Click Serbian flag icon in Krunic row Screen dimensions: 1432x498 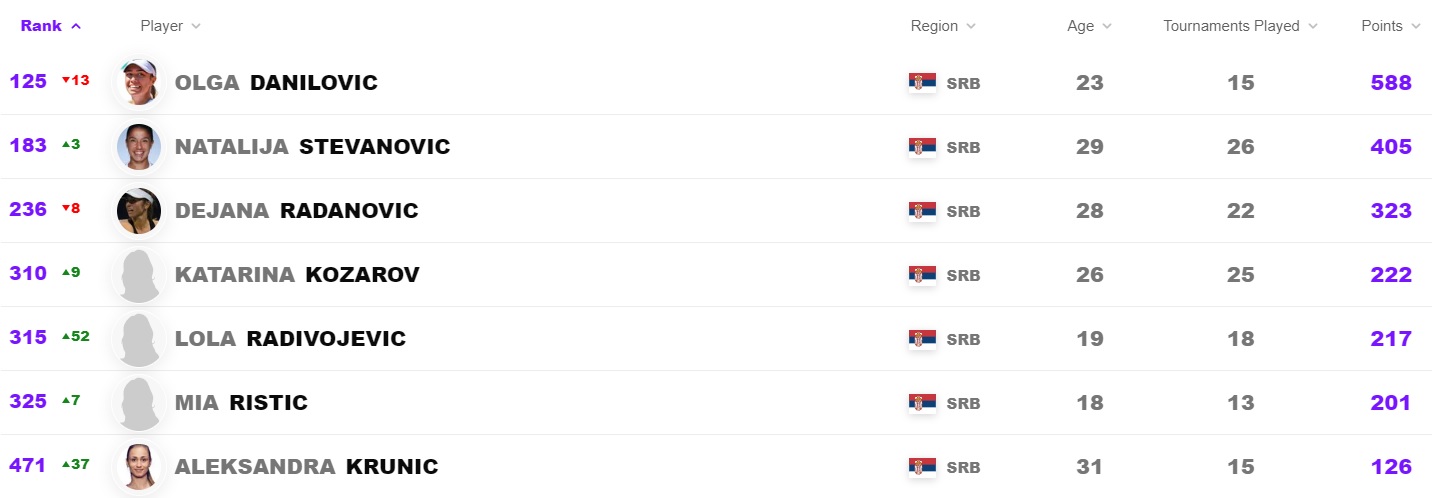(x=922, y=467)
